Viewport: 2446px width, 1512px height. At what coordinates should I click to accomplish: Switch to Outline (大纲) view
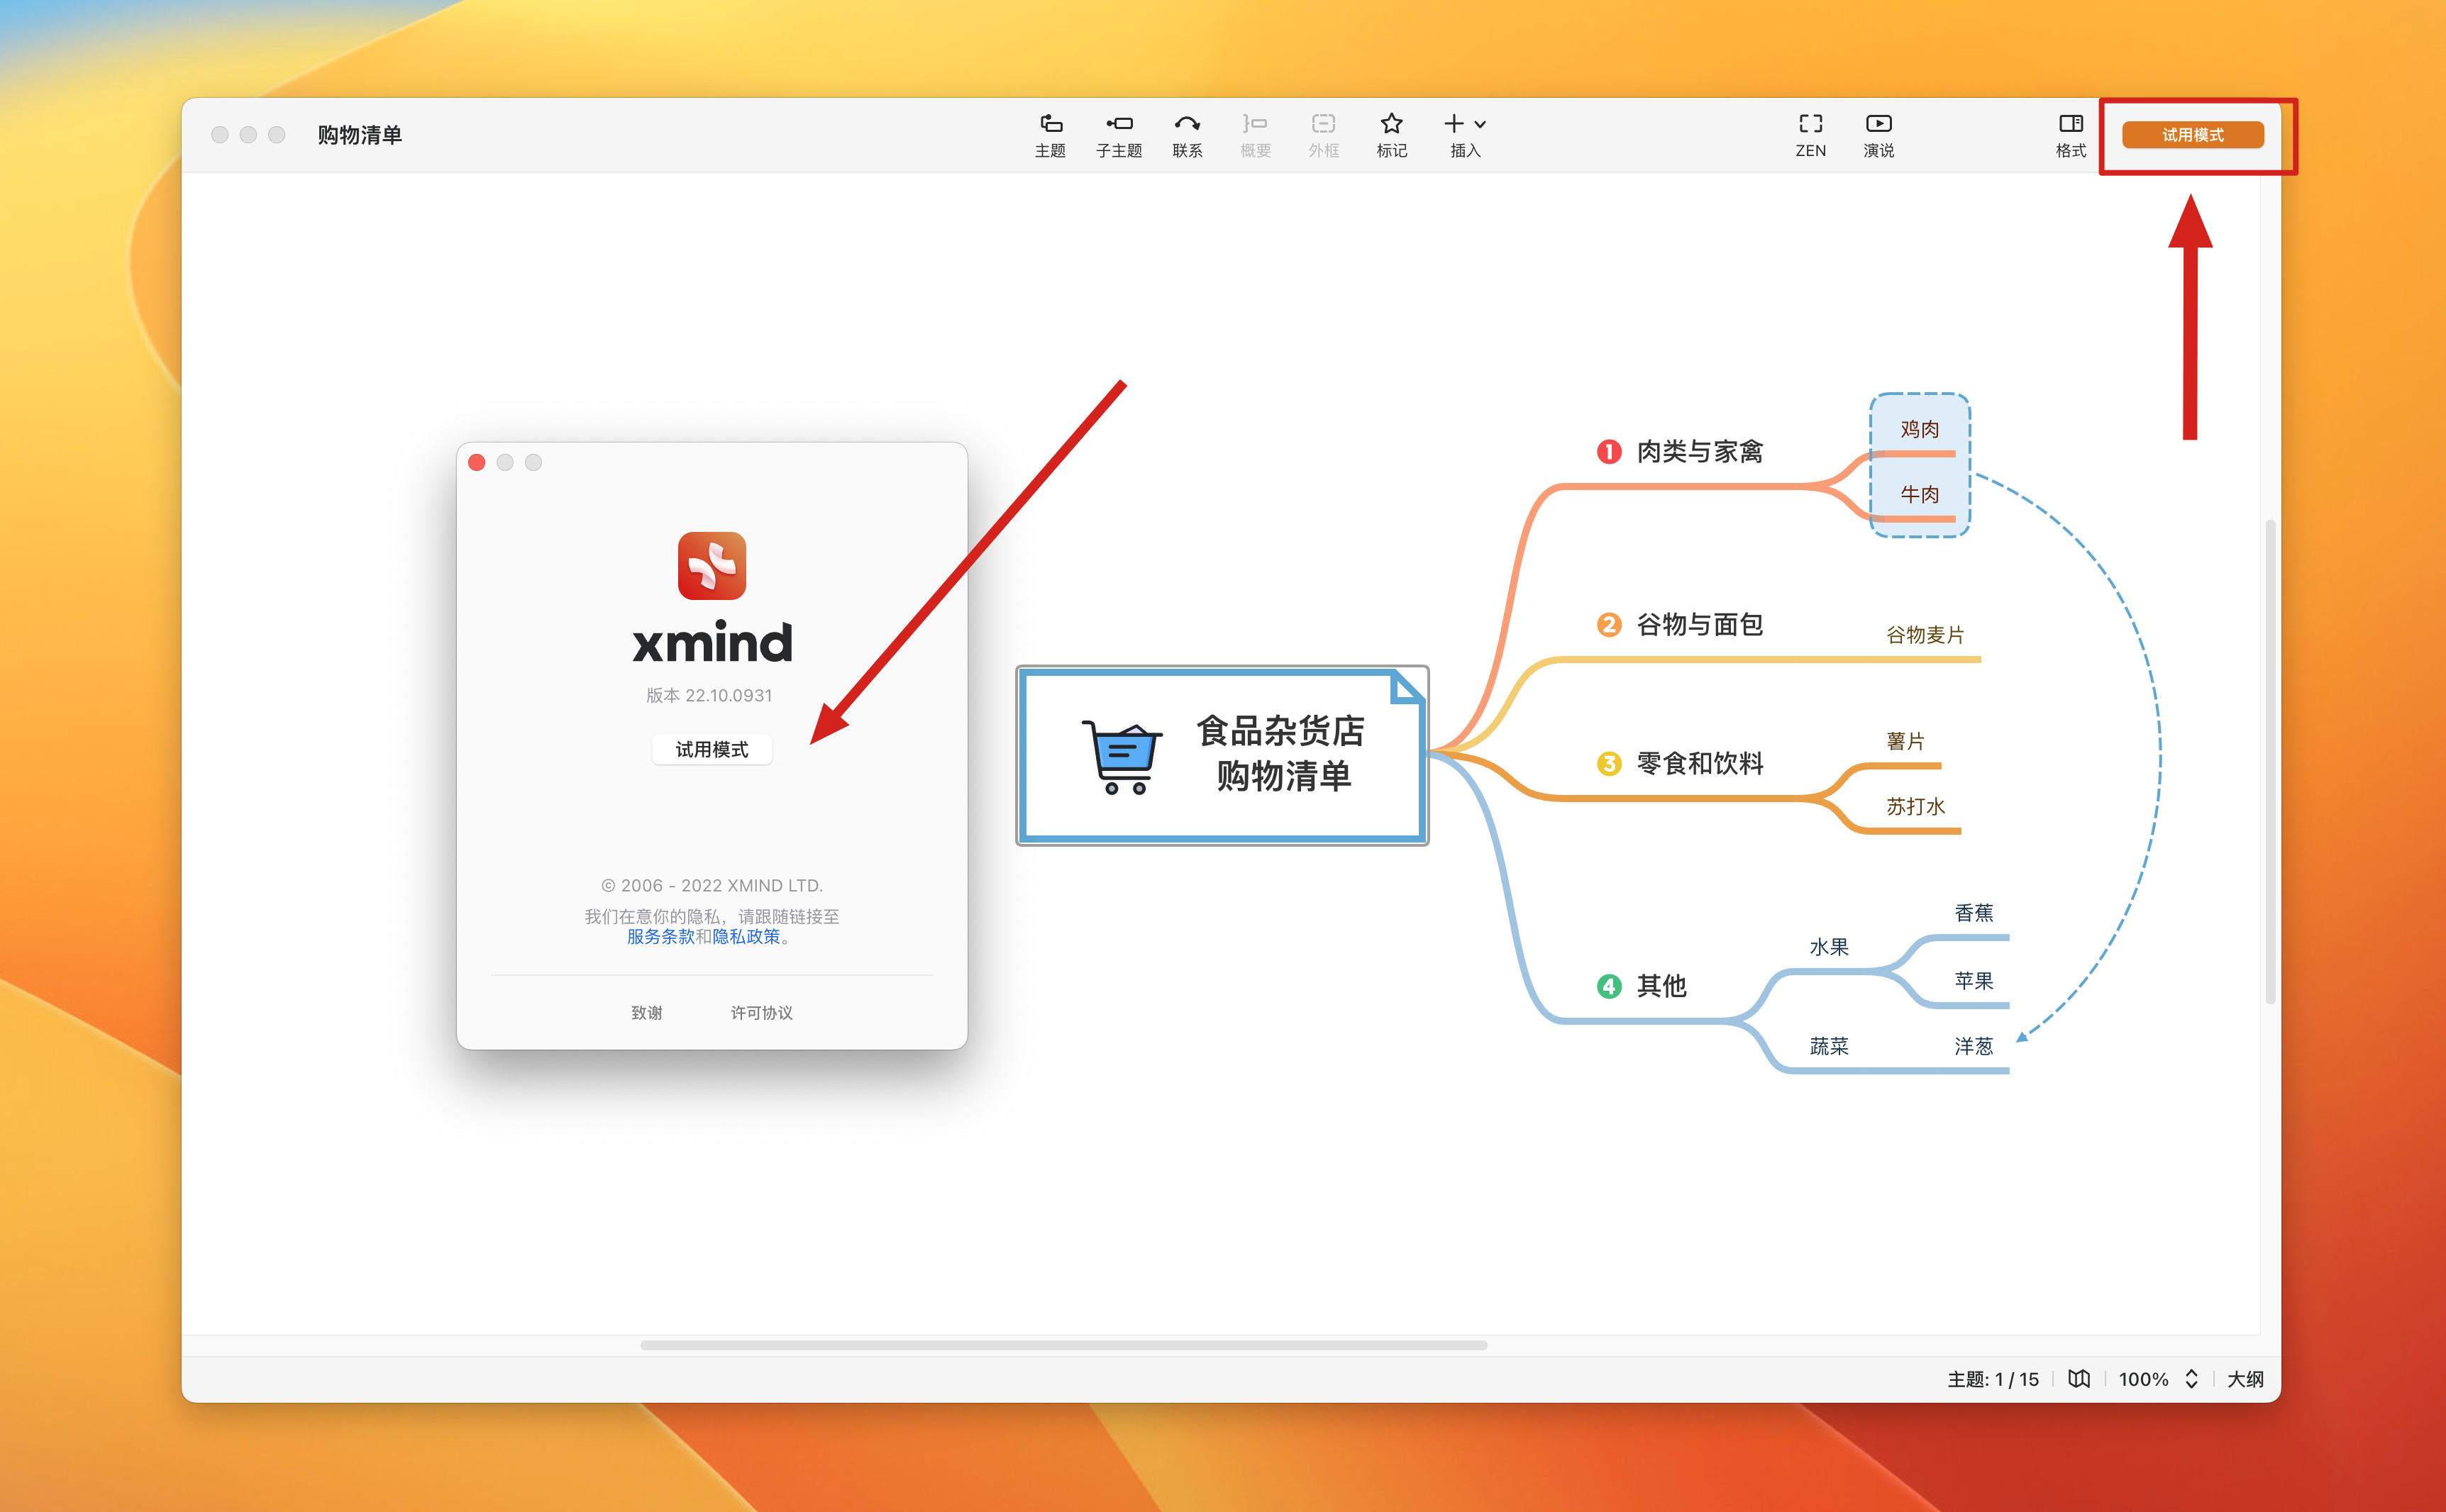pyautogui.click(x=2245, y=1379)
